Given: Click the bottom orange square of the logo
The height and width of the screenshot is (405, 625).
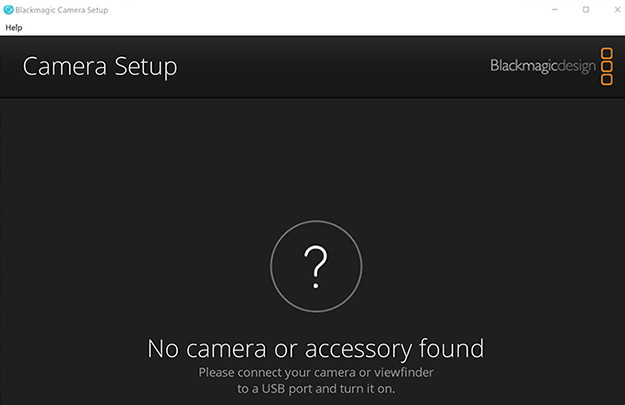Looking at the screenshot, I should click(x=606, y=79).
